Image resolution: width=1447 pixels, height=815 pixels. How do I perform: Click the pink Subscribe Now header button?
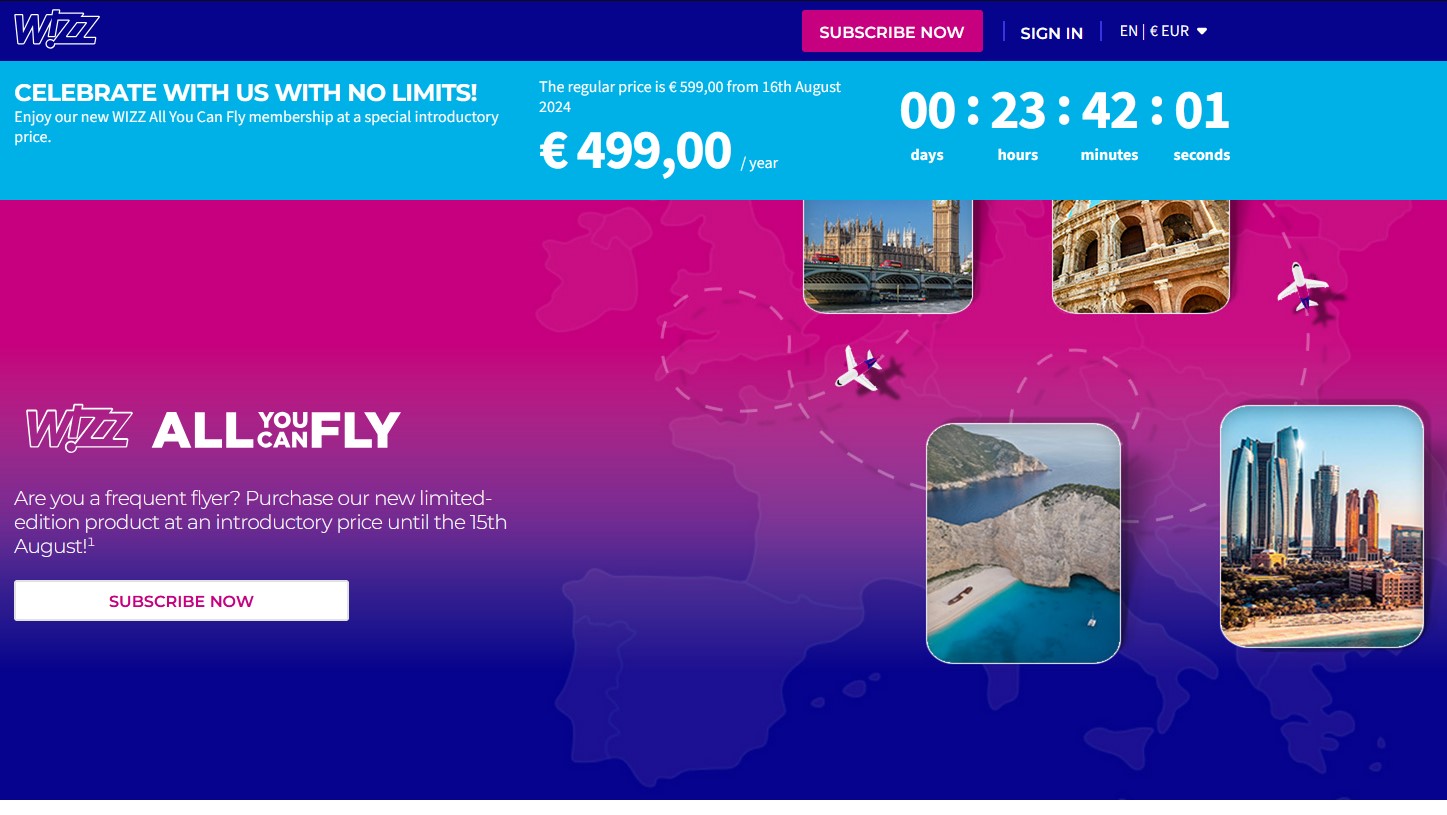coord(892,32)
